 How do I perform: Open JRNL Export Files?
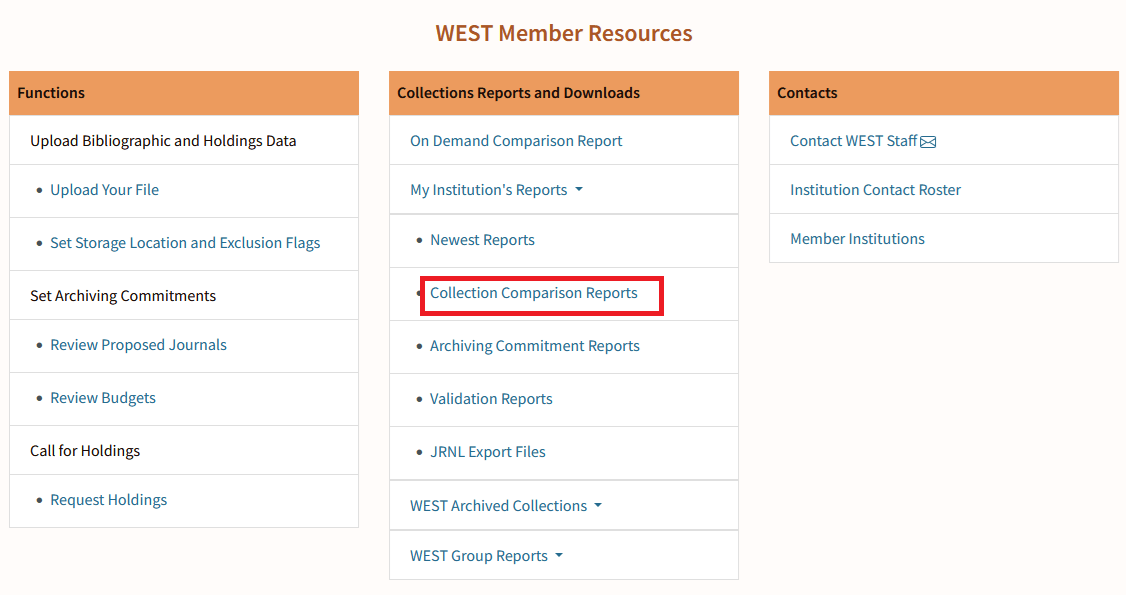(x=488, y=452)
